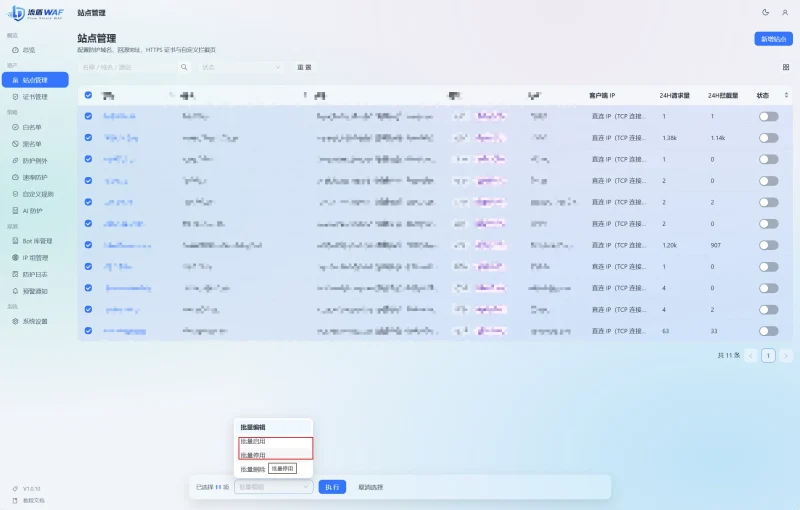Open 黑名单 via its blocked-circle icon
The width and height of the screenshot is (800, 510).
coord(15,144)
